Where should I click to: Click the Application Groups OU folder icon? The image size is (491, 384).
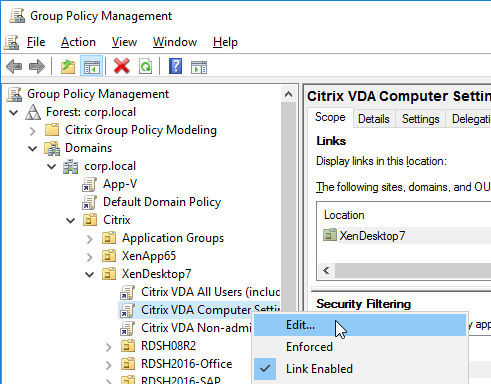(109, 238)
